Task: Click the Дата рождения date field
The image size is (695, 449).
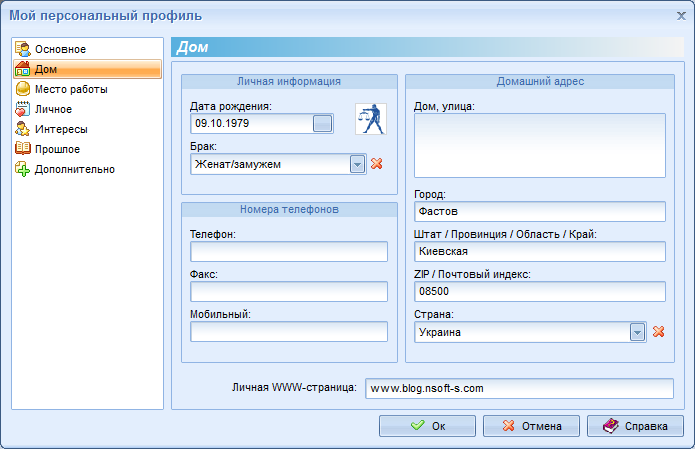Action: (x=262, y=123)
